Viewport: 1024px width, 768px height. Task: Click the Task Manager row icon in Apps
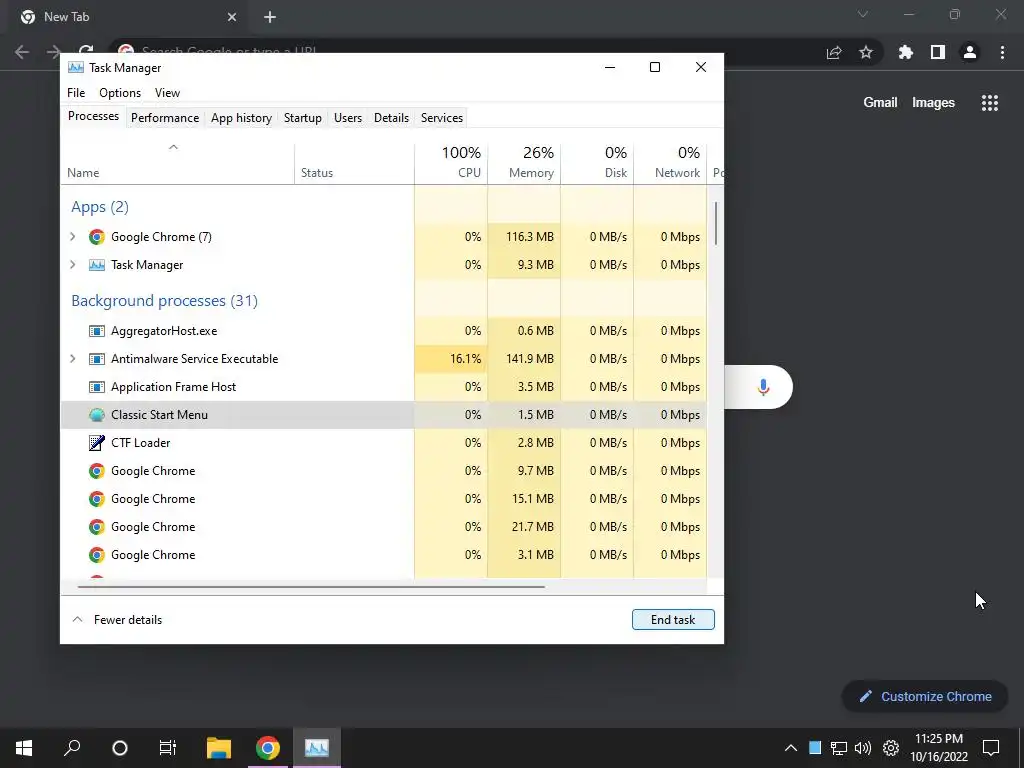(97, 265)
